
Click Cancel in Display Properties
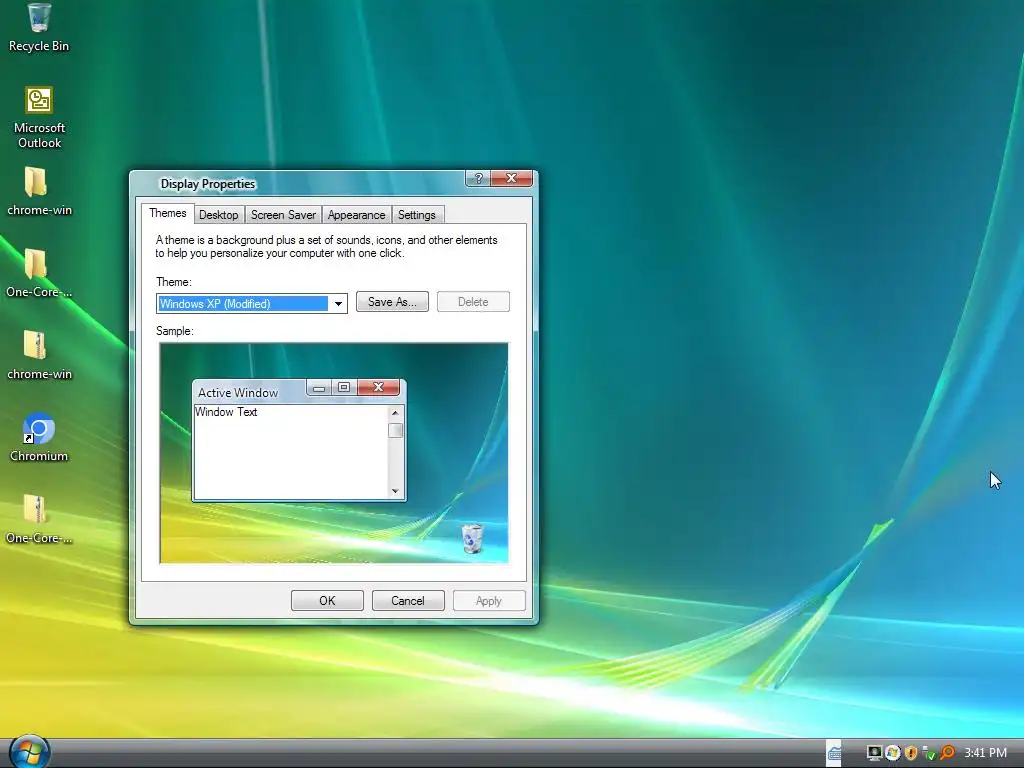pyautogui.click(x=408, y=601)
